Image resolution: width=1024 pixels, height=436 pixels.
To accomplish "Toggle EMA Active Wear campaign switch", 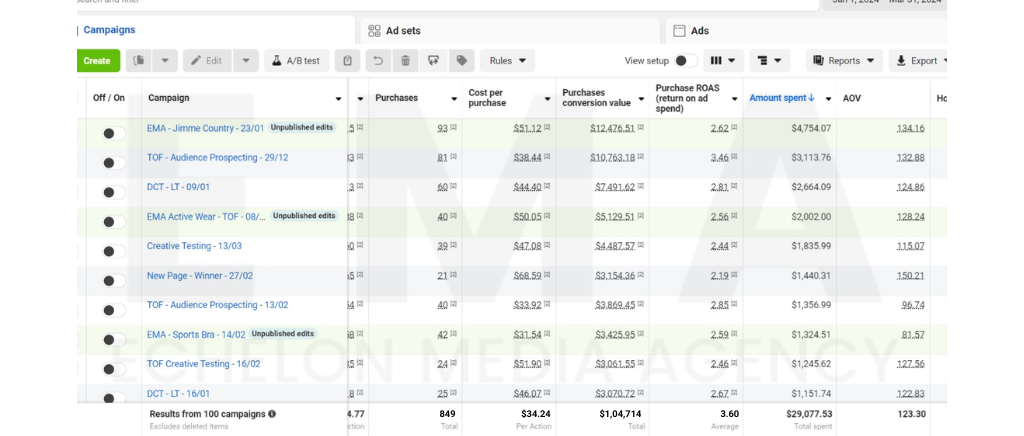I will click(114, 222).
